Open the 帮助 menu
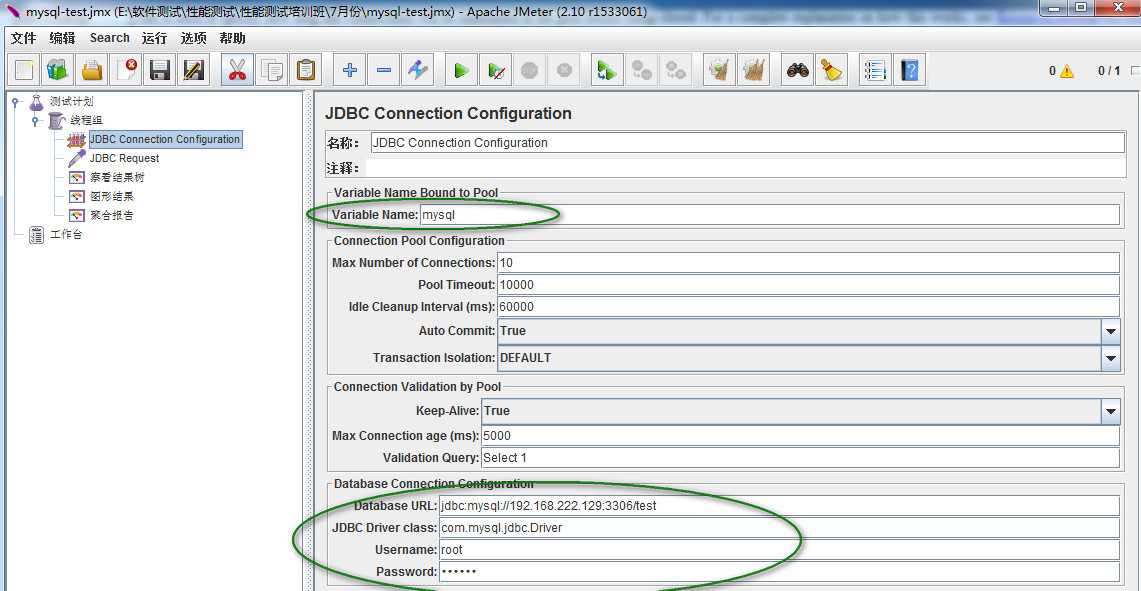The image size is (1141, 591). tap(232, 39)
